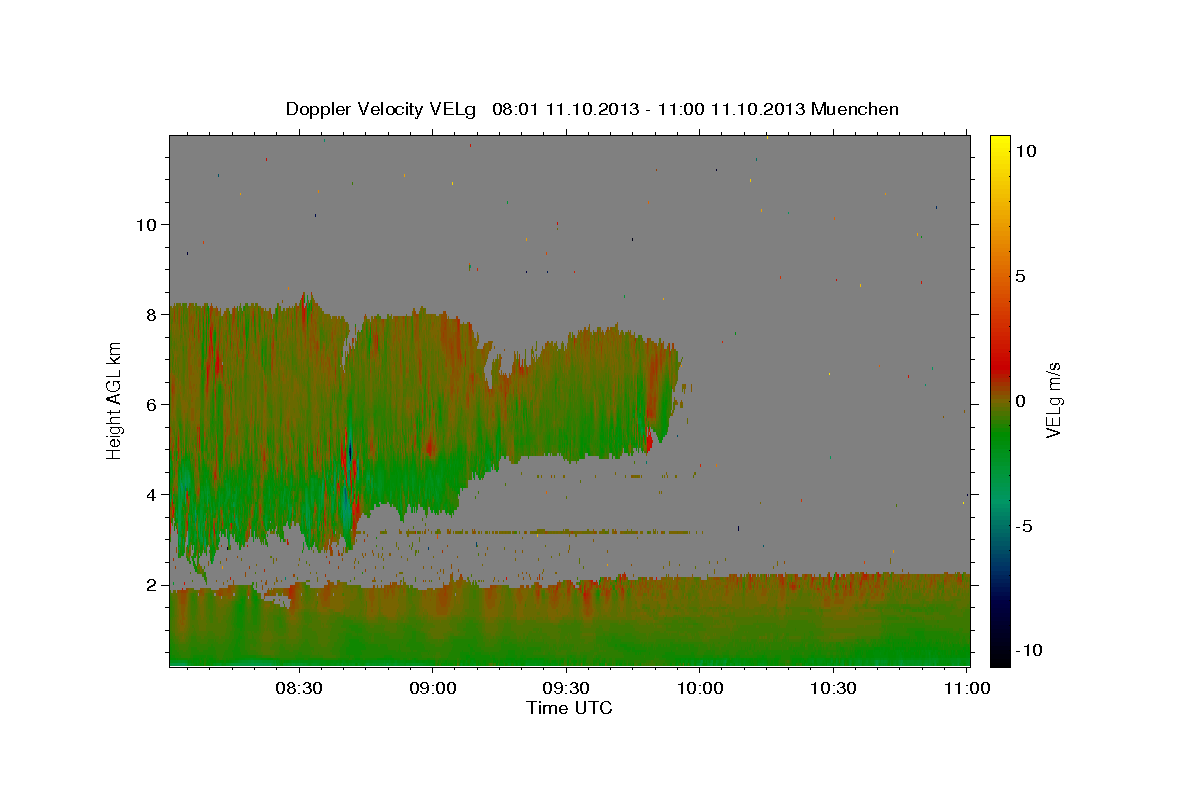This screenshot has height=800, width=1200.
Task: Click the start date '08:01 11.10.2013' in title
Action: [x=564, y=109]
